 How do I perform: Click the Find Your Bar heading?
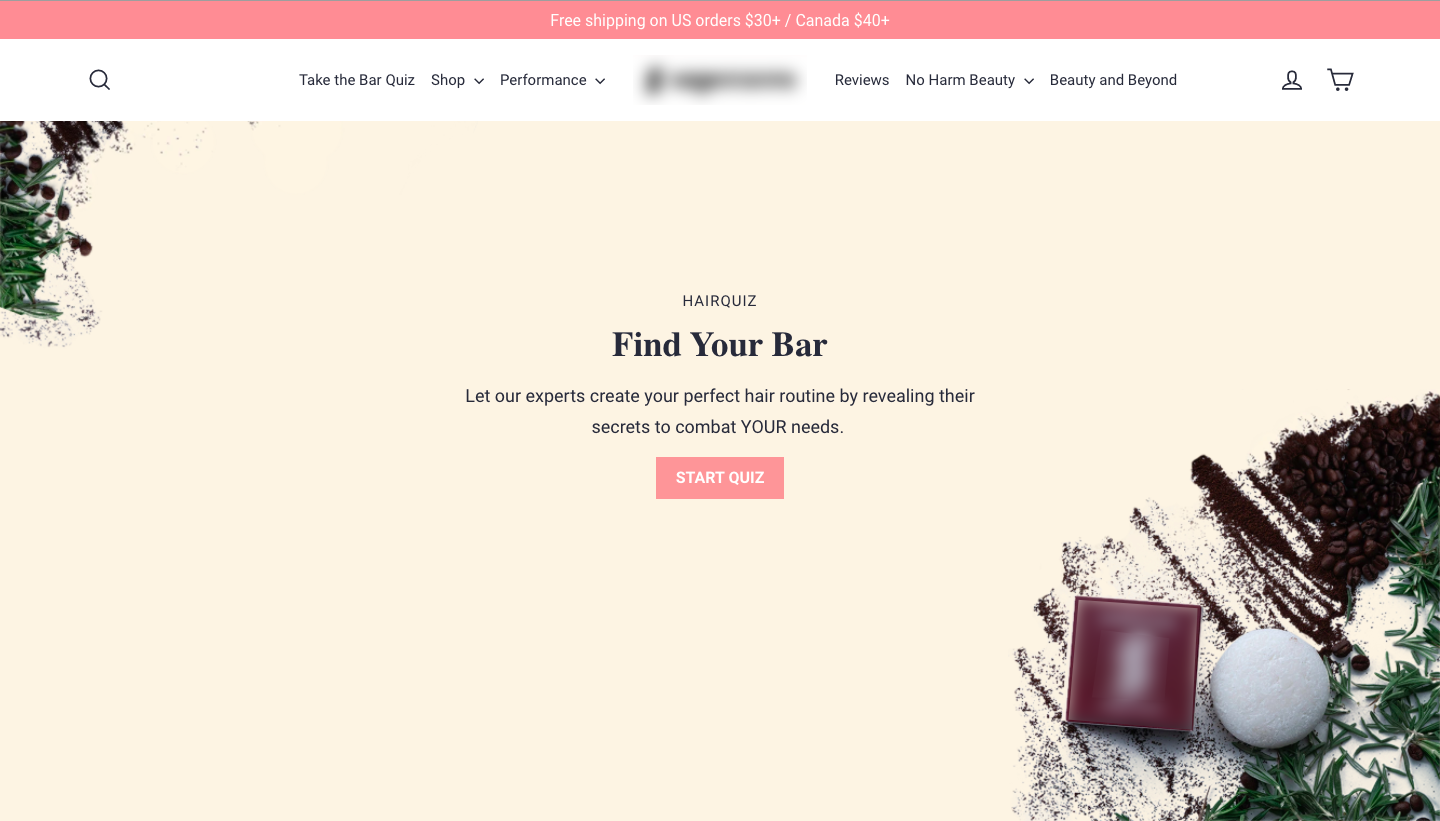coord(720,345)
